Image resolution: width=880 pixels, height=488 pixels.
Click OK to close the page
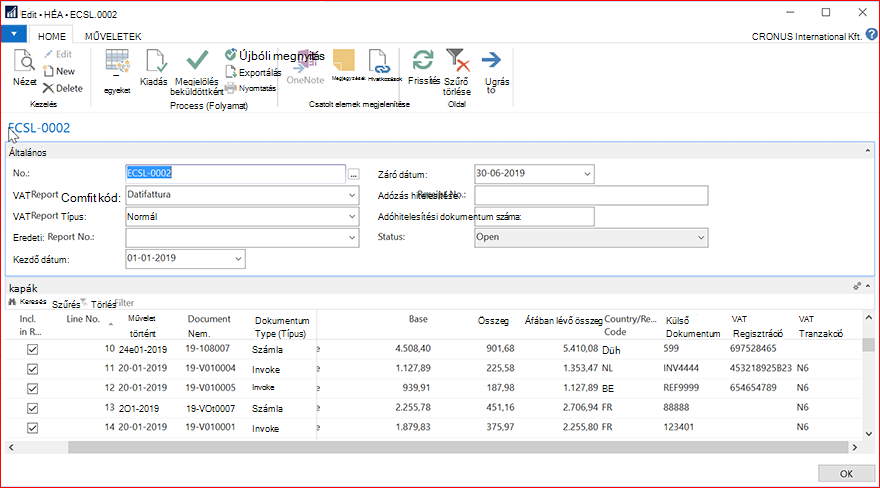pyautogui.click(x=846, y=473)
